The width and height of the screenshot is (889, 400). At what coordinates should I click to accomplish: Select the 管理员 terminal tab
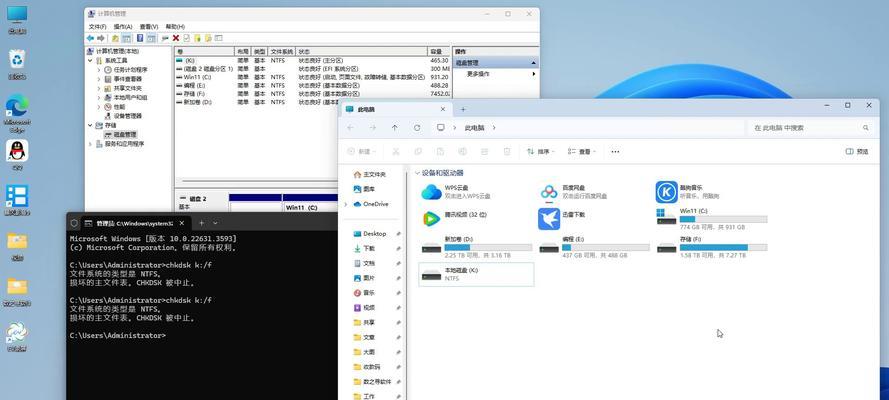point(136,223)
